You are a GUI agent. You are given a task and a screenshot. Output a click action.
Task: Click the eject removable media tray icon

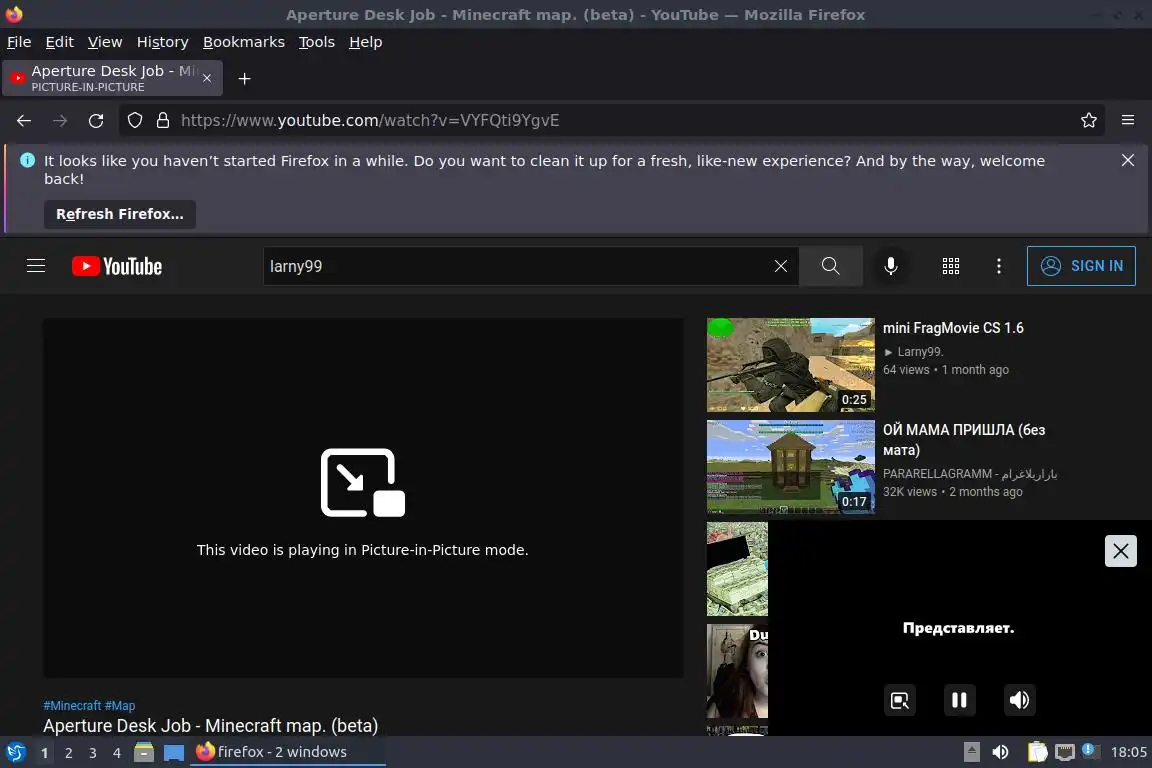tap(971, 752)
